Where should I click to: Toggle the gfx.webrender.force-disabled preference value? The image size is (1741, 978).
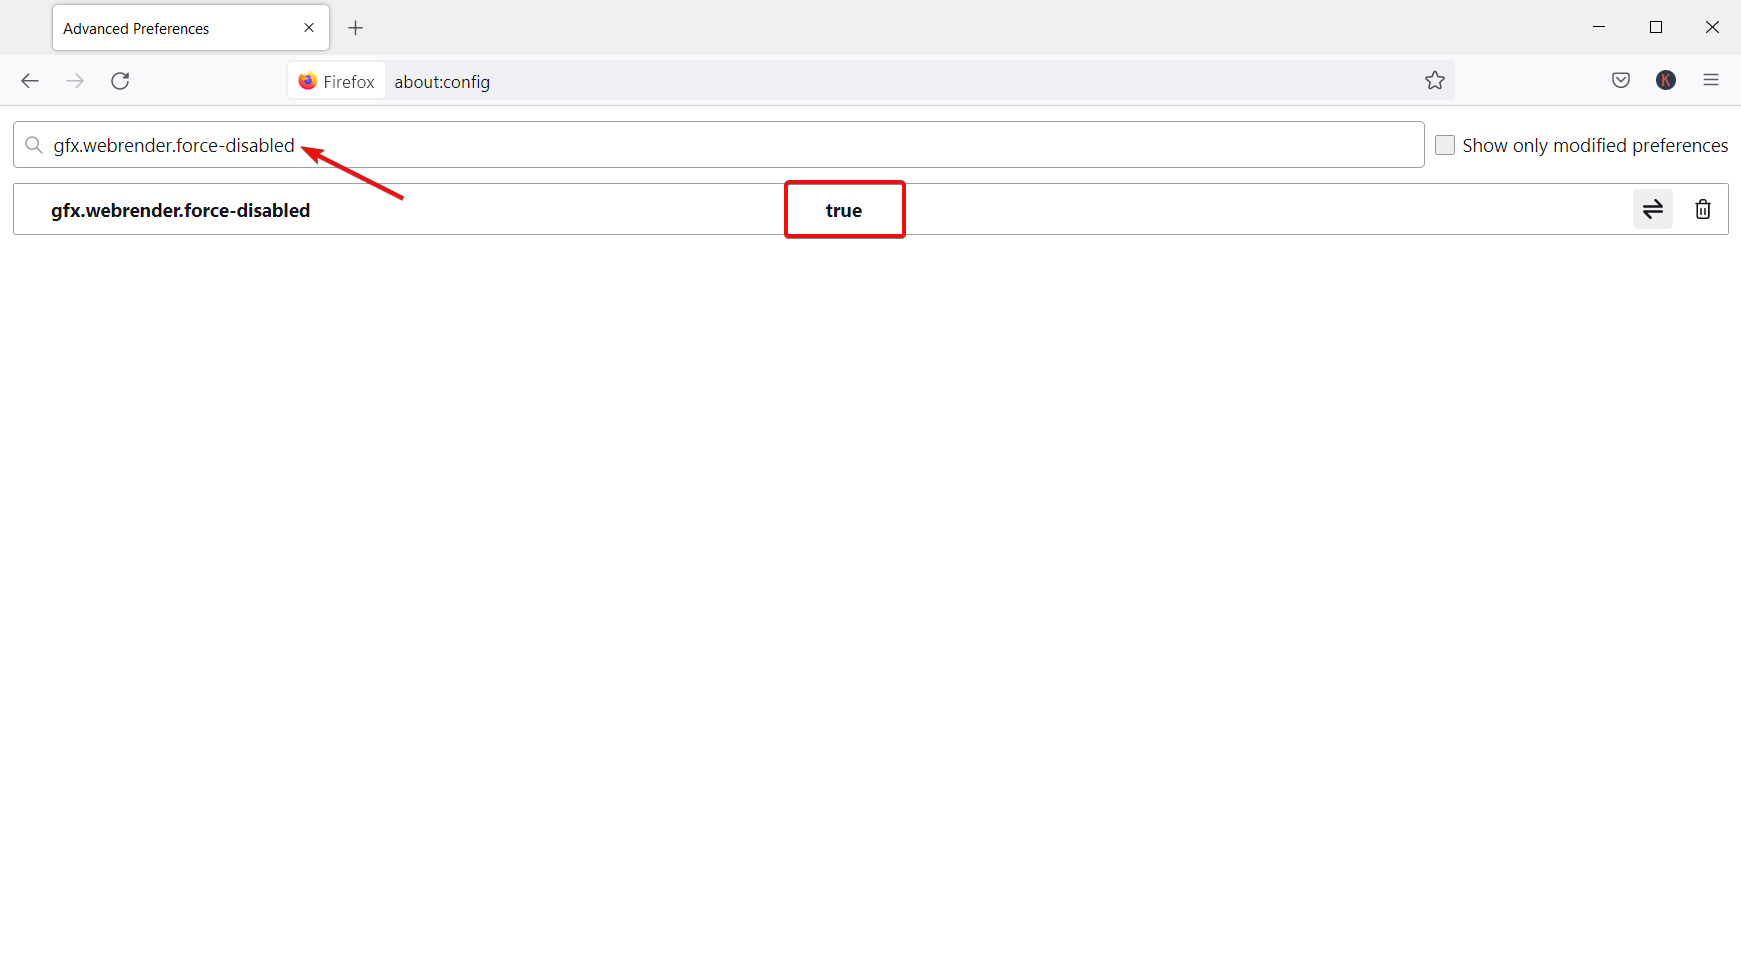coord(1653,209)
